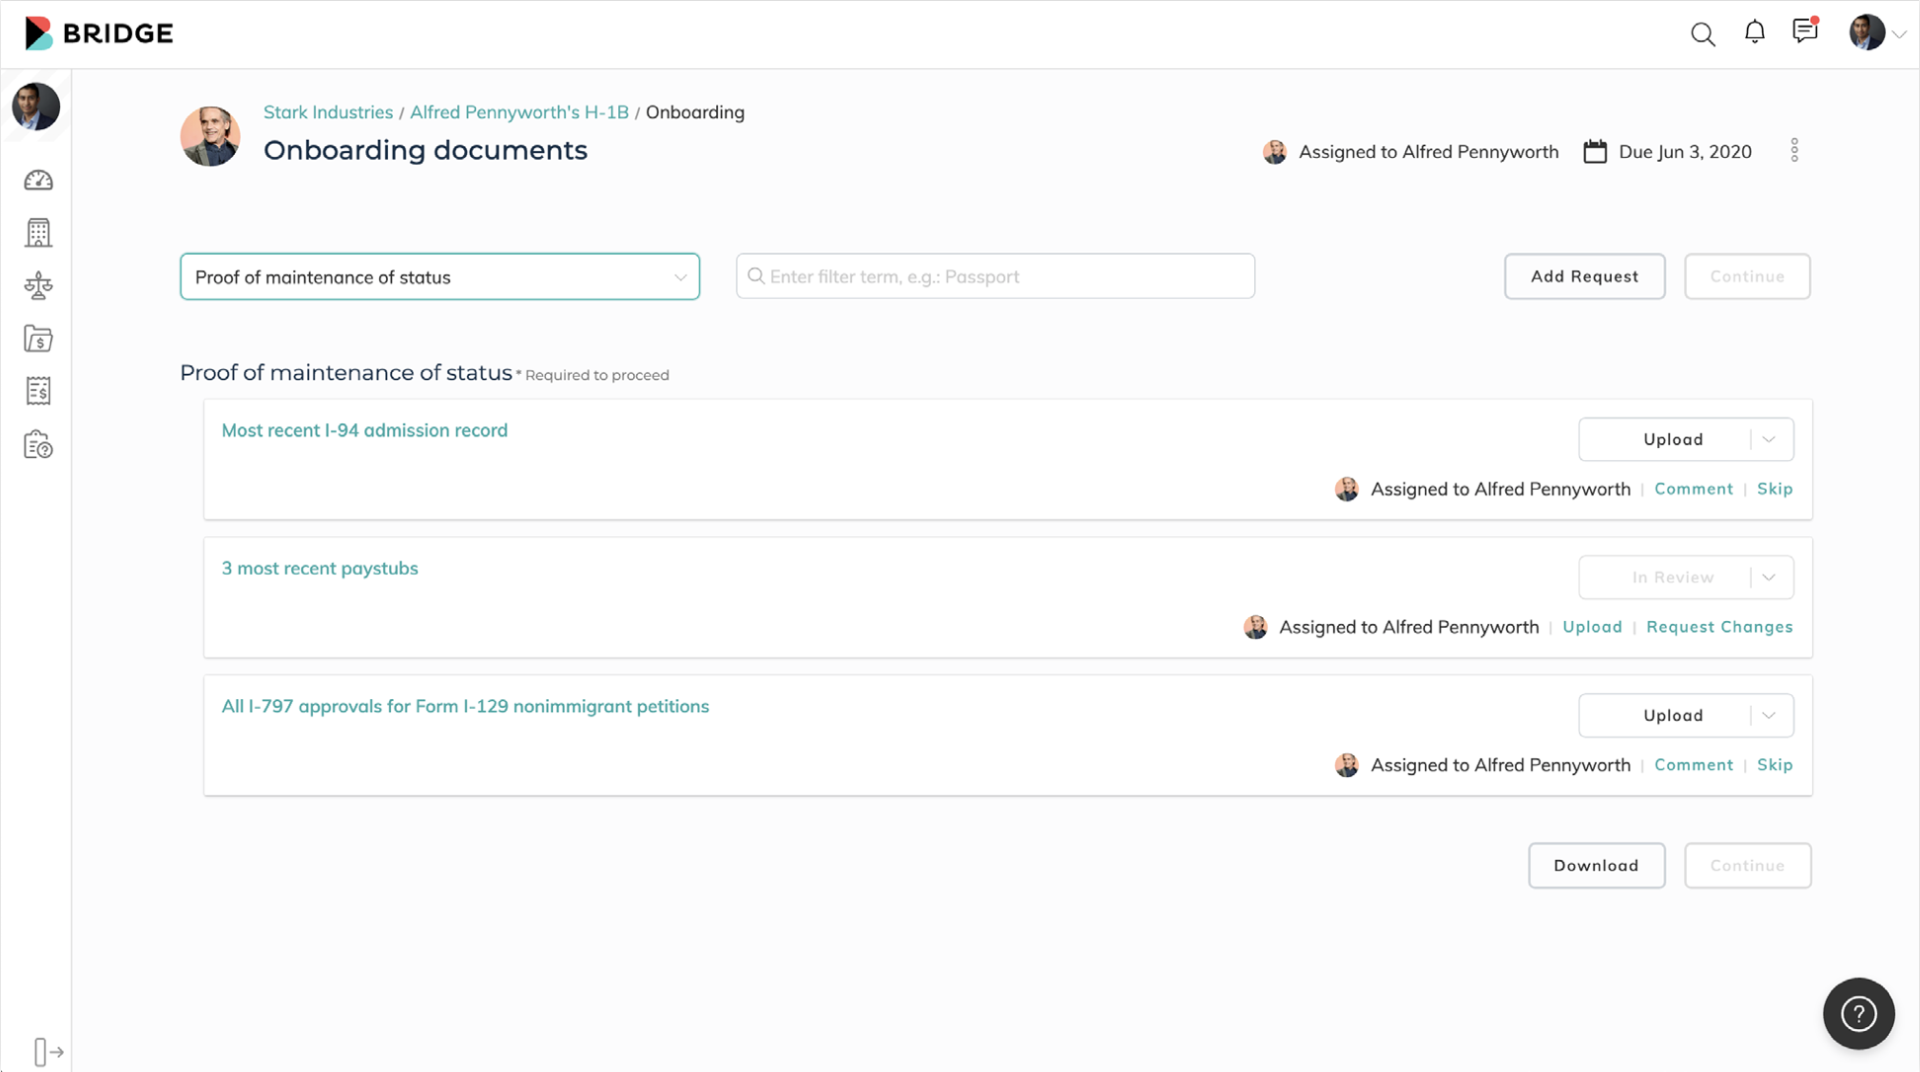The image size is (1920, 1072).
Task: Expand Upload options for I-94 record
Action: click(x=1769, y=439)
